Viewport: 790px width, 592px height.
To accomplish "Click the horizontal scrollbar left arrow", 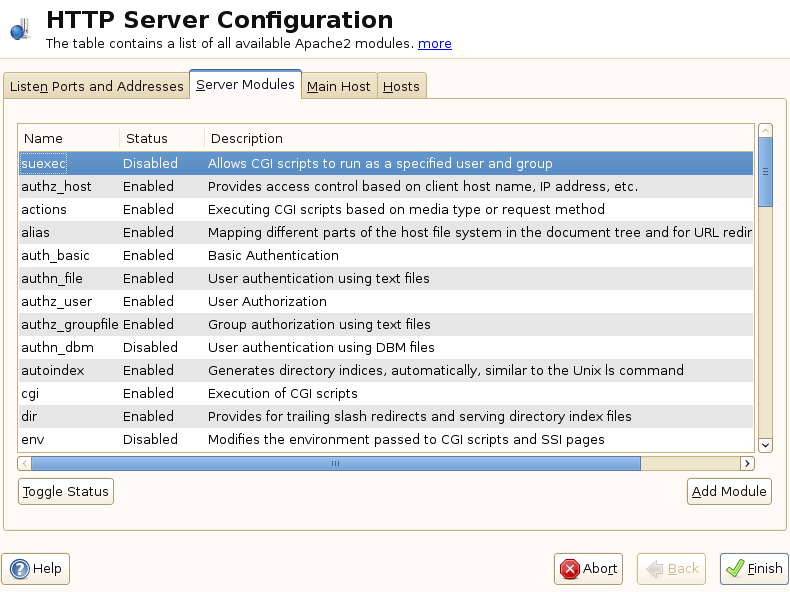I will point(25,464).
